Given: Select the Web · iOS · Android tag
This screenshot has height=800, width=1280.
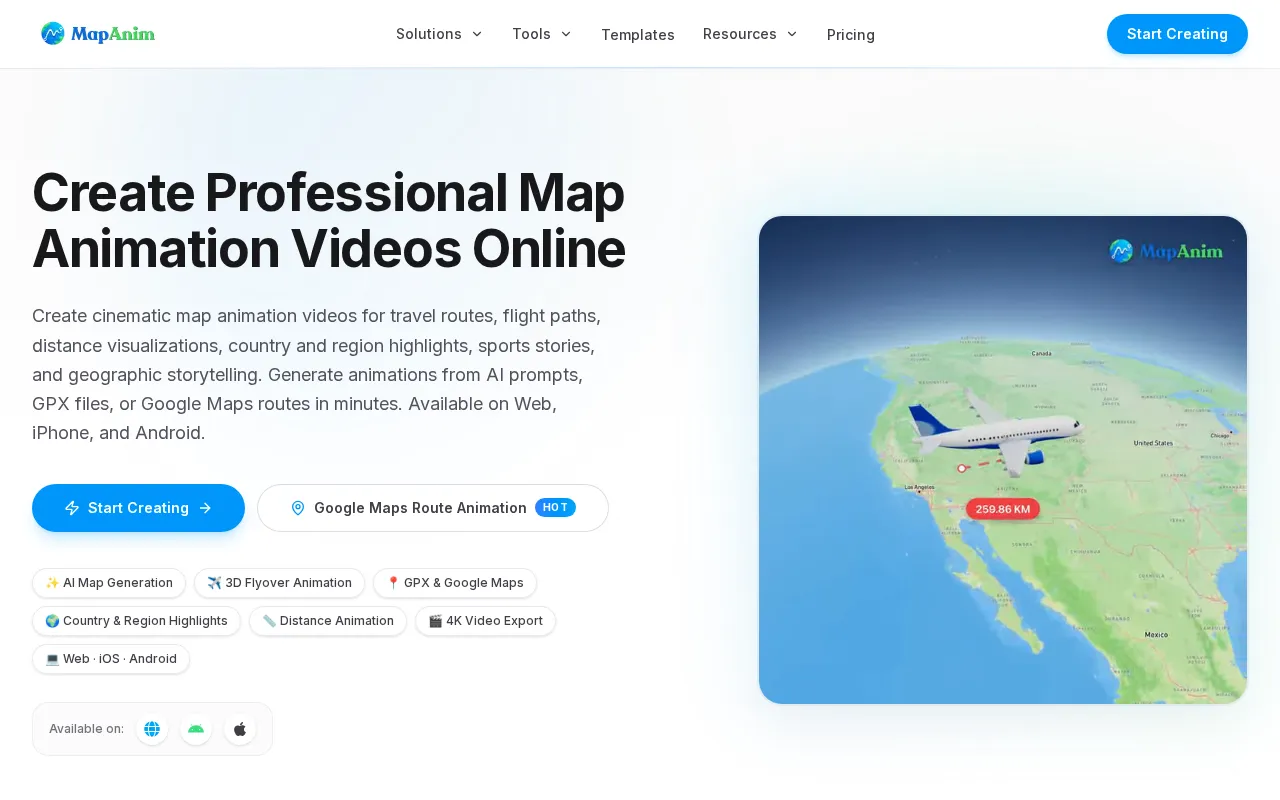Looking at the screenshot, I should point(111,659).
